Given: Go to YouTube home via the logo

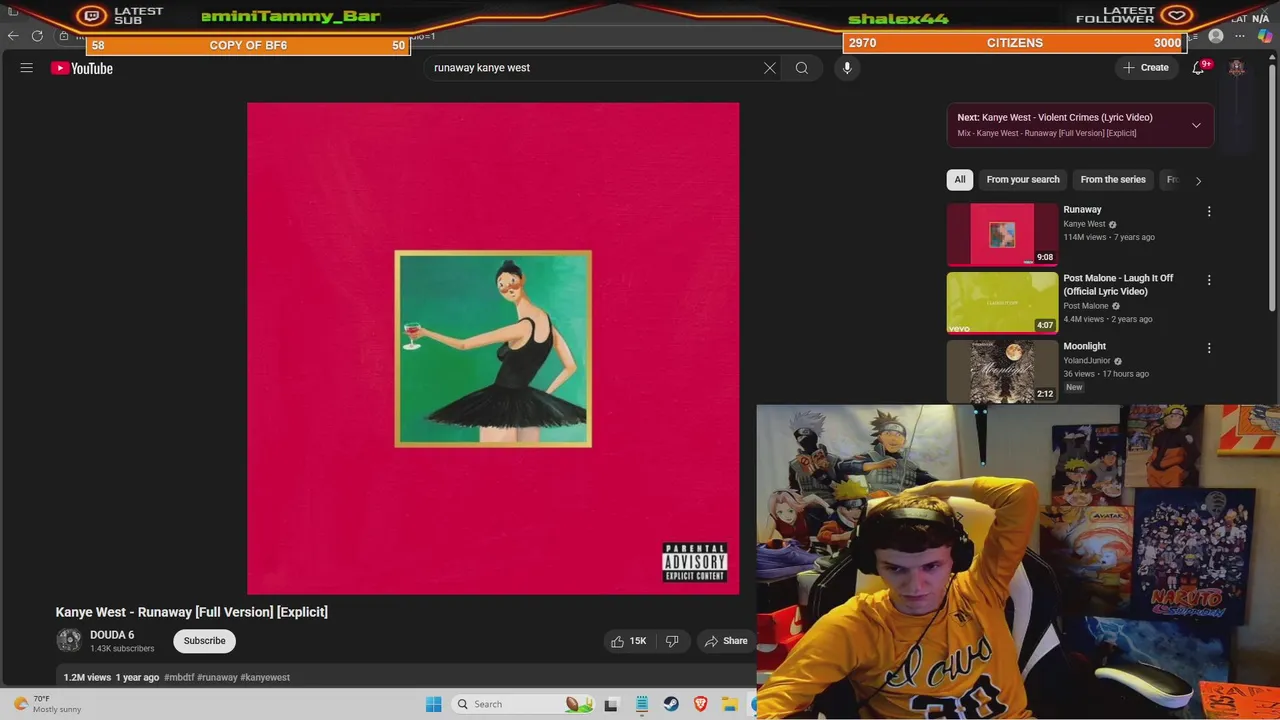Looking at the screenshot, I should click(x=82, y=68).
